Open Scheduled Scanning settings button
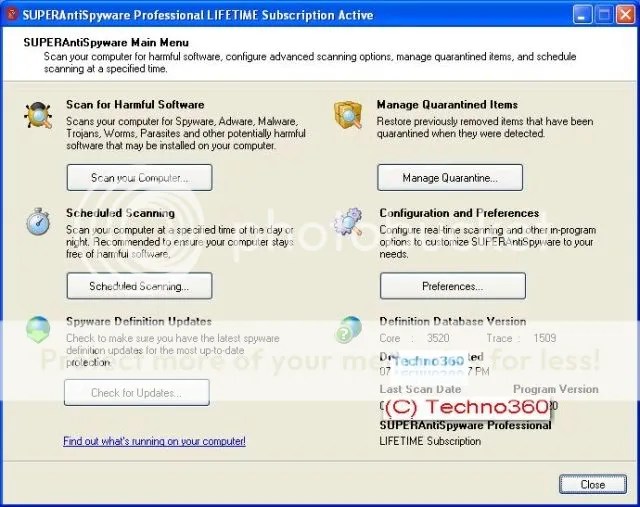 (140, 286)
